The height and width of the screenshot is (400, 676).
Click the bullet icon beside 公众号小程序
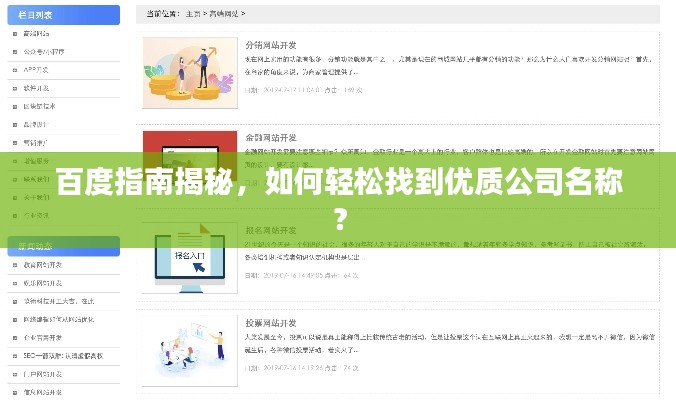15,52
